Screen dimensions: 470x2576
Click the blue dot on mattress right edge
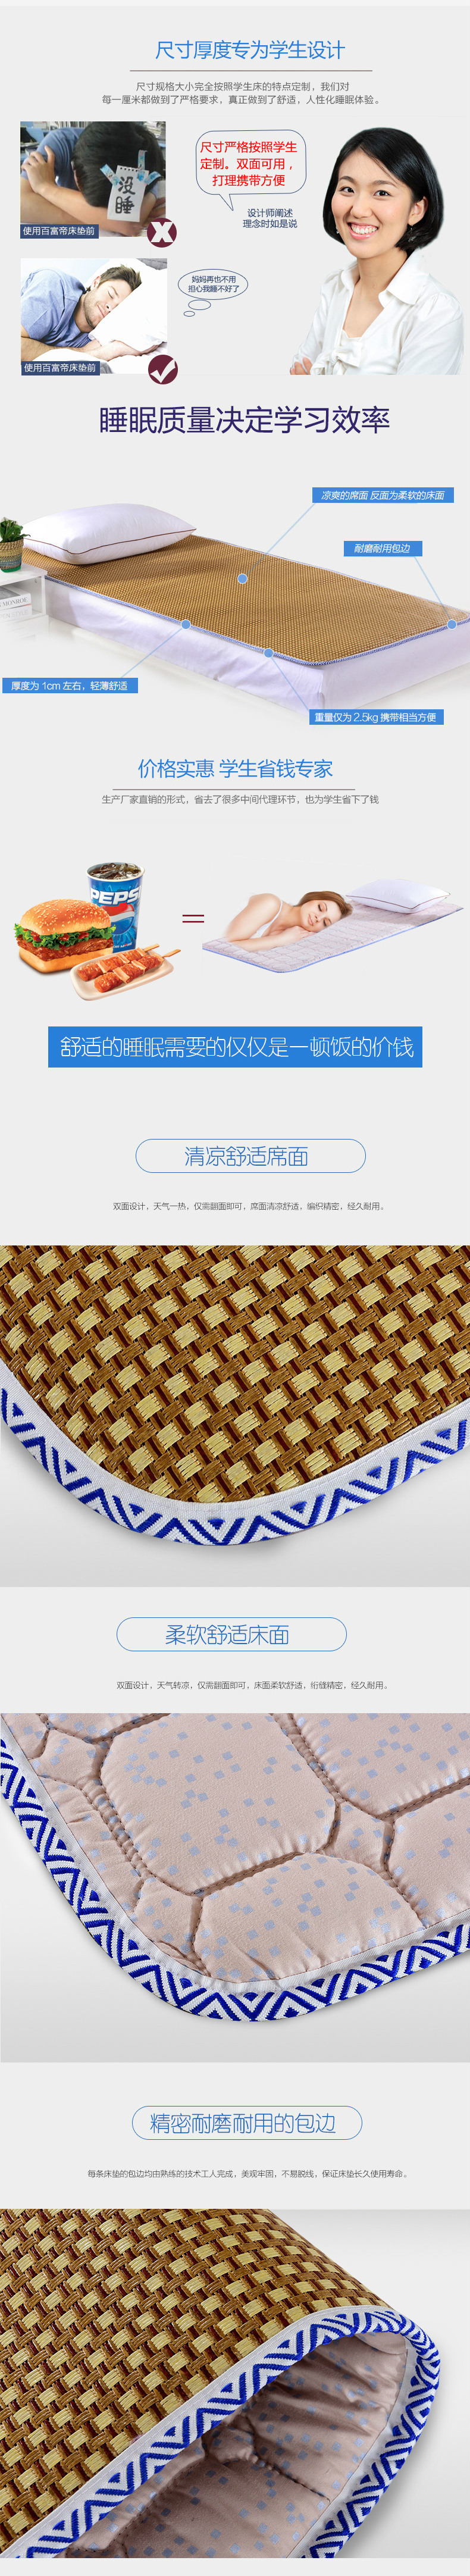[x=451, y=624]
